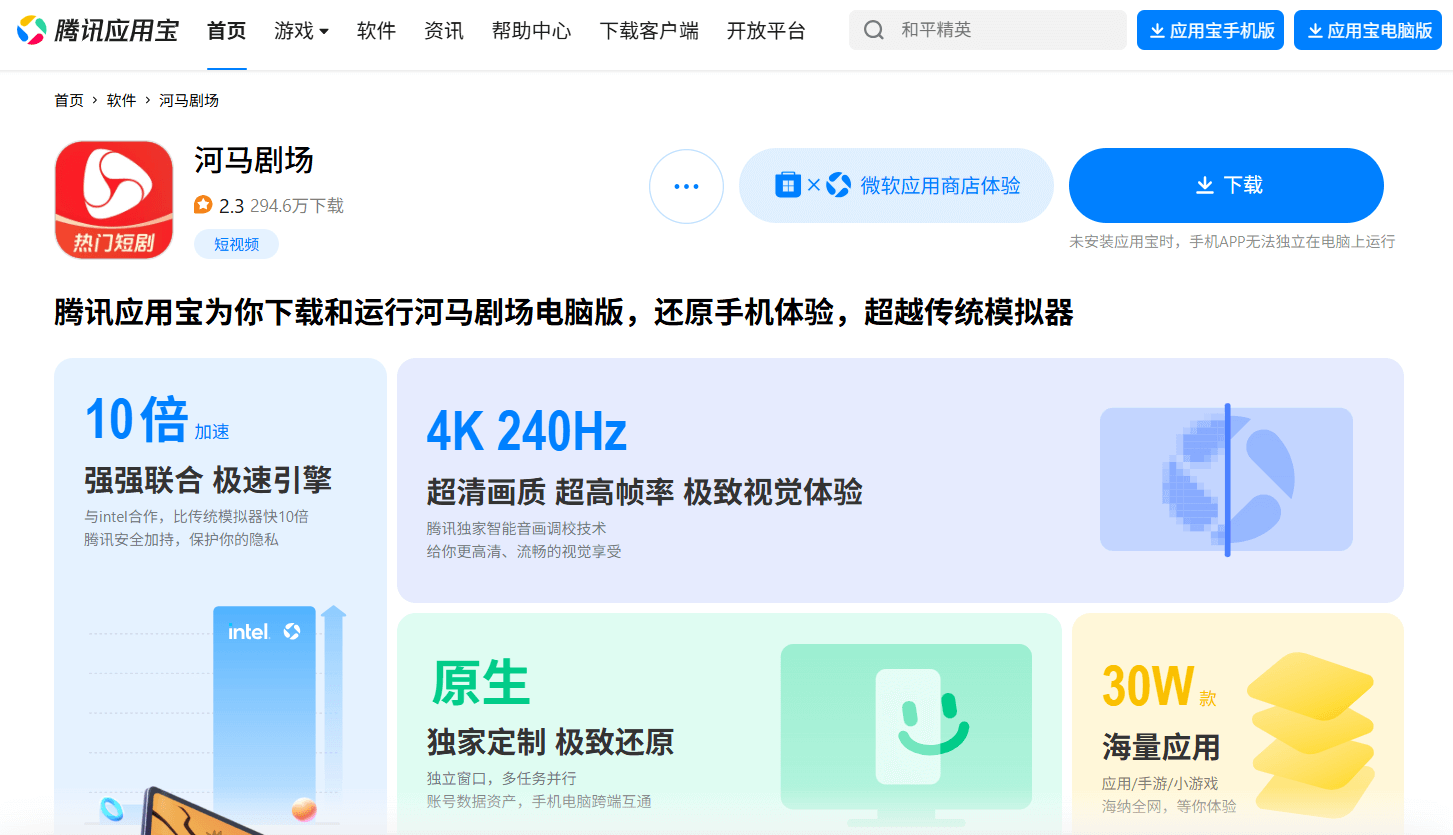Image resolution: width=1453 pixels, height=835 pixels.
Task: Click the orange rating badge icon
Action: [203, 205]
